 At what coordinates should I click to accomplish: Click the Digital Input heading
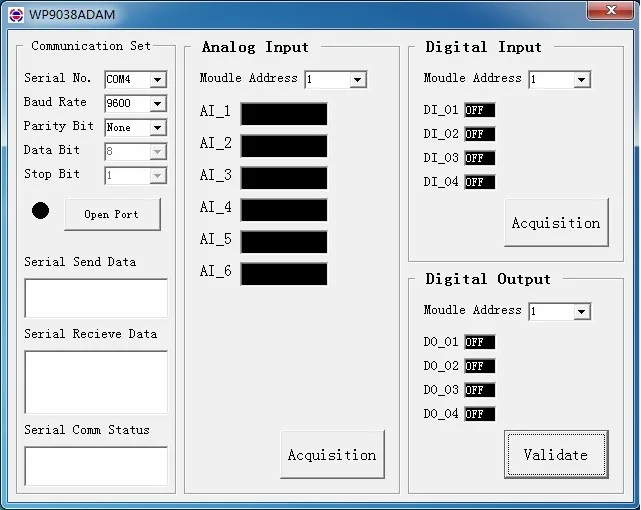tap(483, 47)
